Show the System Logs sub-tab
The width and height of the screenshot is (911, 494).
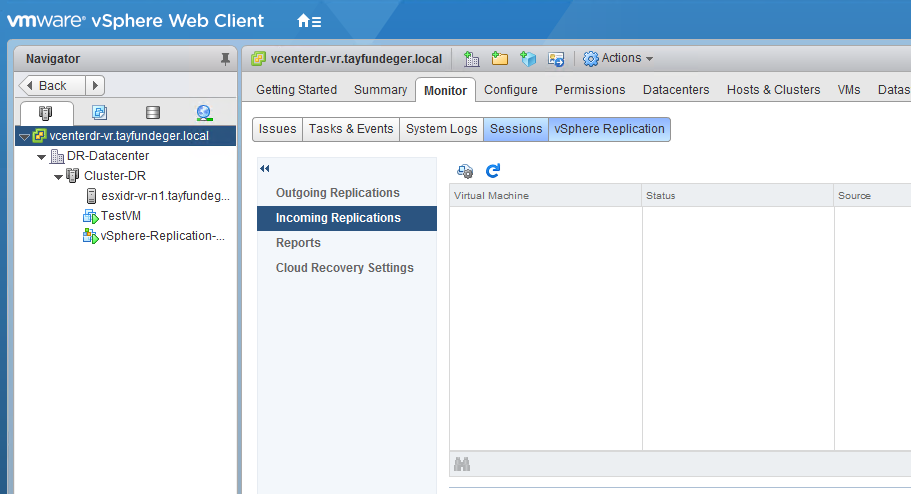pyautogui.click(x=442, y=129)
